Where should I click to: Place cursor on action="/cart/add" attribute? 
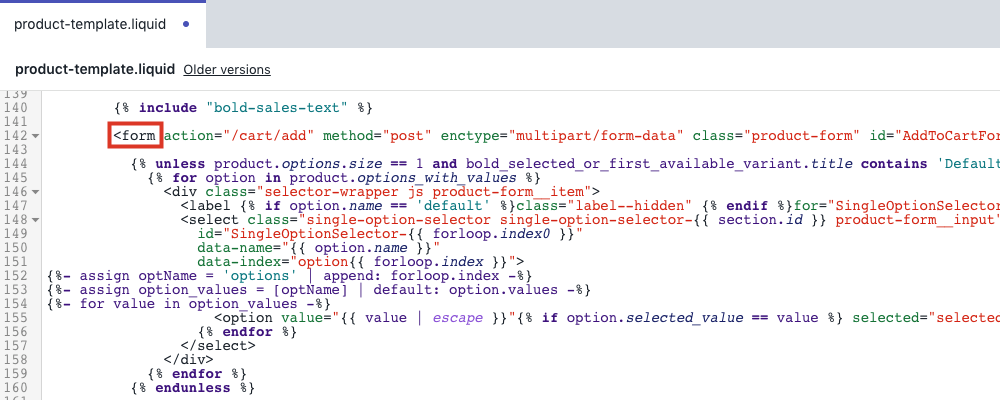[240, 136]
